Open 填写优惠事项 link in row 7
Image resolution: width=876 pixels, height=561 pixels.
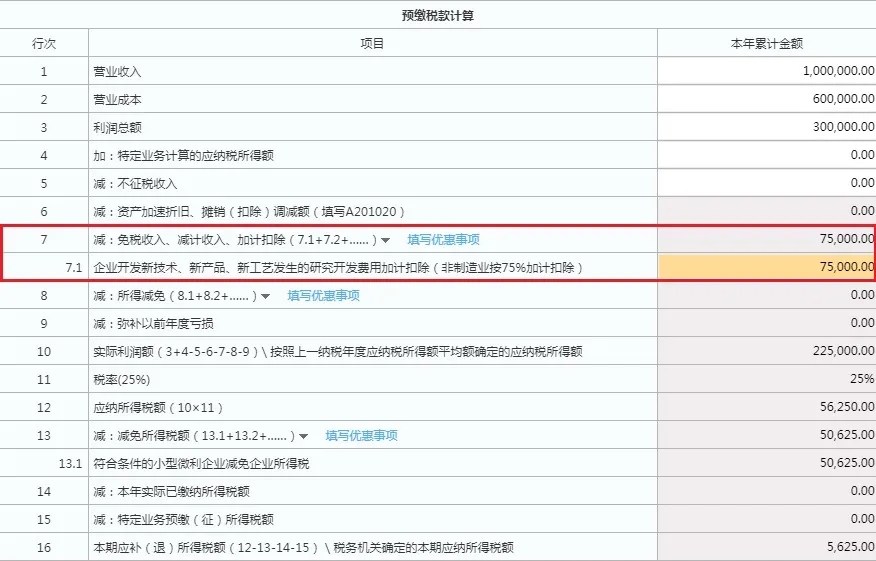click(443, 240)
